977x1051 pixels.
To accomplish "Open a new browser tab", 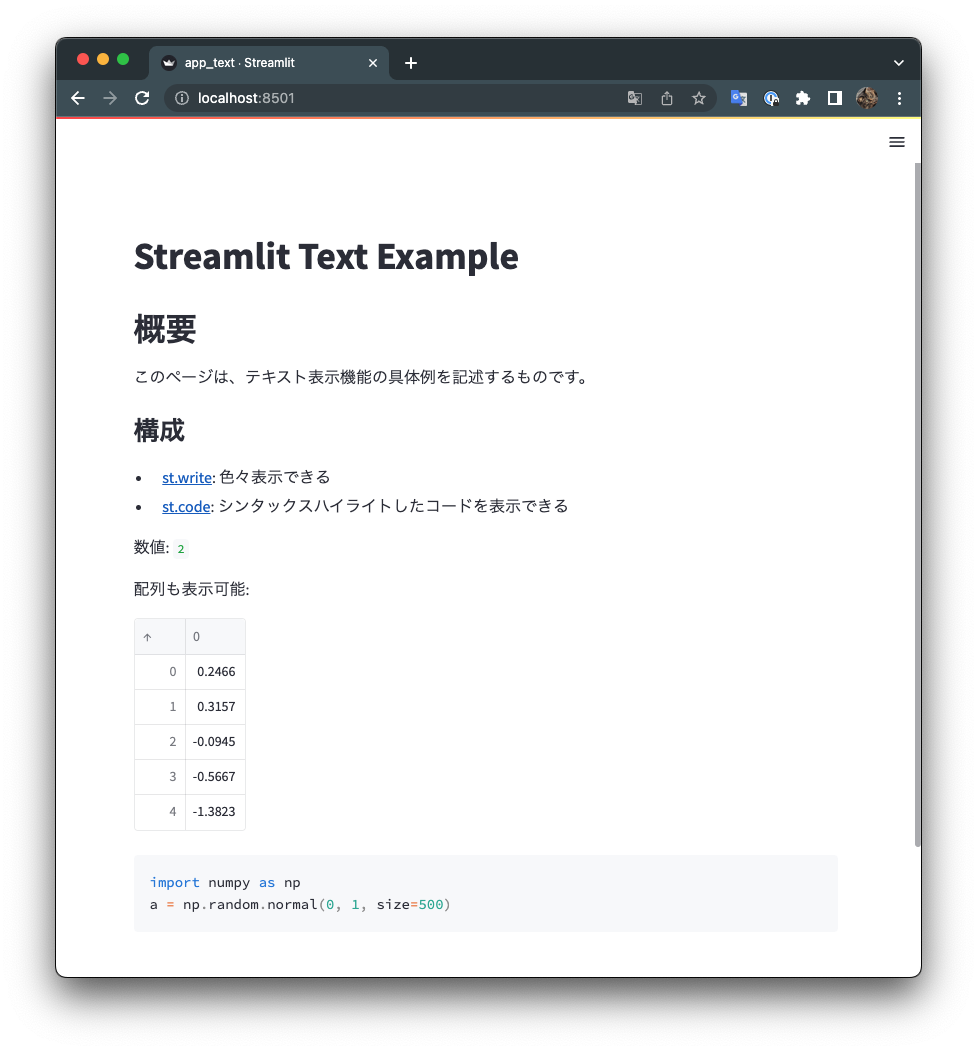I will (410, 61).
